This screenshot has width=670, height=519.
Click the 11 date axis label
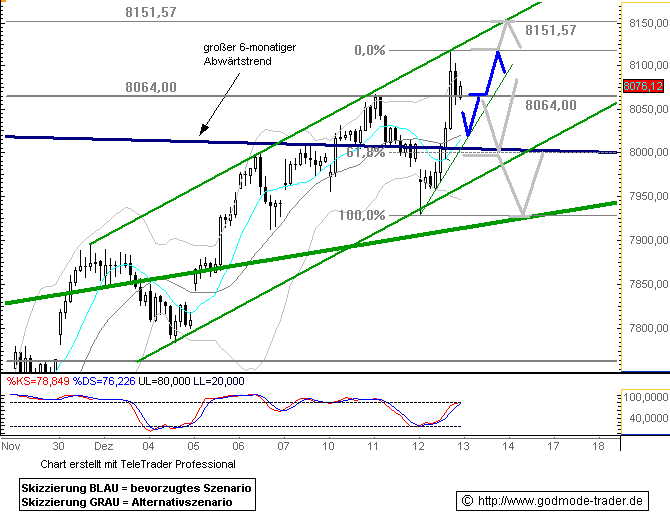click(x=373, y=446)
